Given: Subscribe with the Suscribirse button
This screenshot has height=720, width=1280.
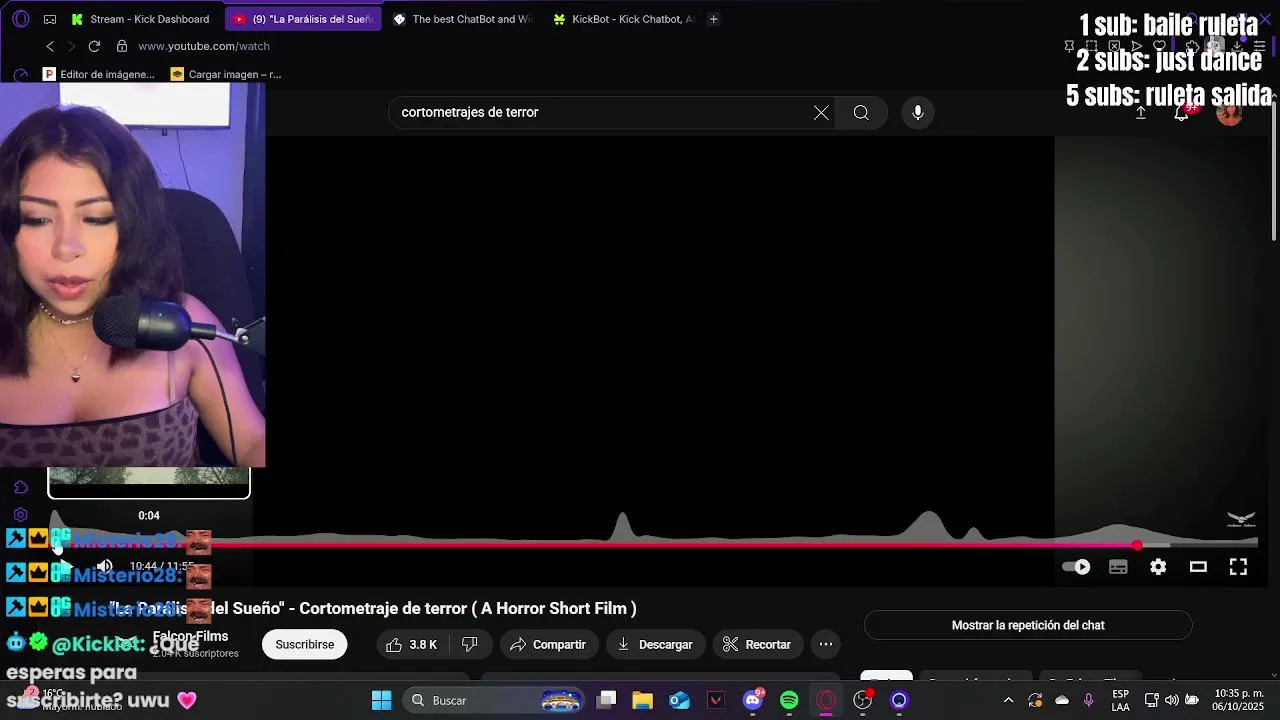Looking at the screenshot, I should click(x=305, y=645).
